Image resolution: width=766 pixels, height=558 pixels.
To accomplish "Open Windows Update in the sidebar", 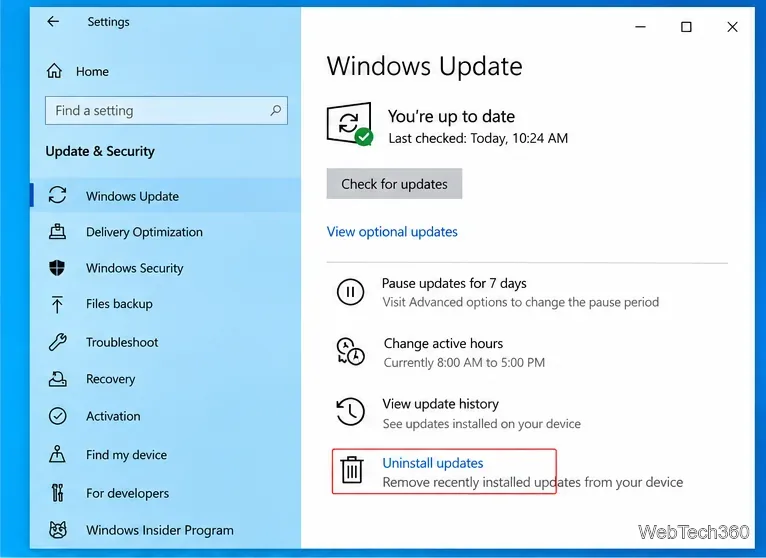I will (165, 195).
